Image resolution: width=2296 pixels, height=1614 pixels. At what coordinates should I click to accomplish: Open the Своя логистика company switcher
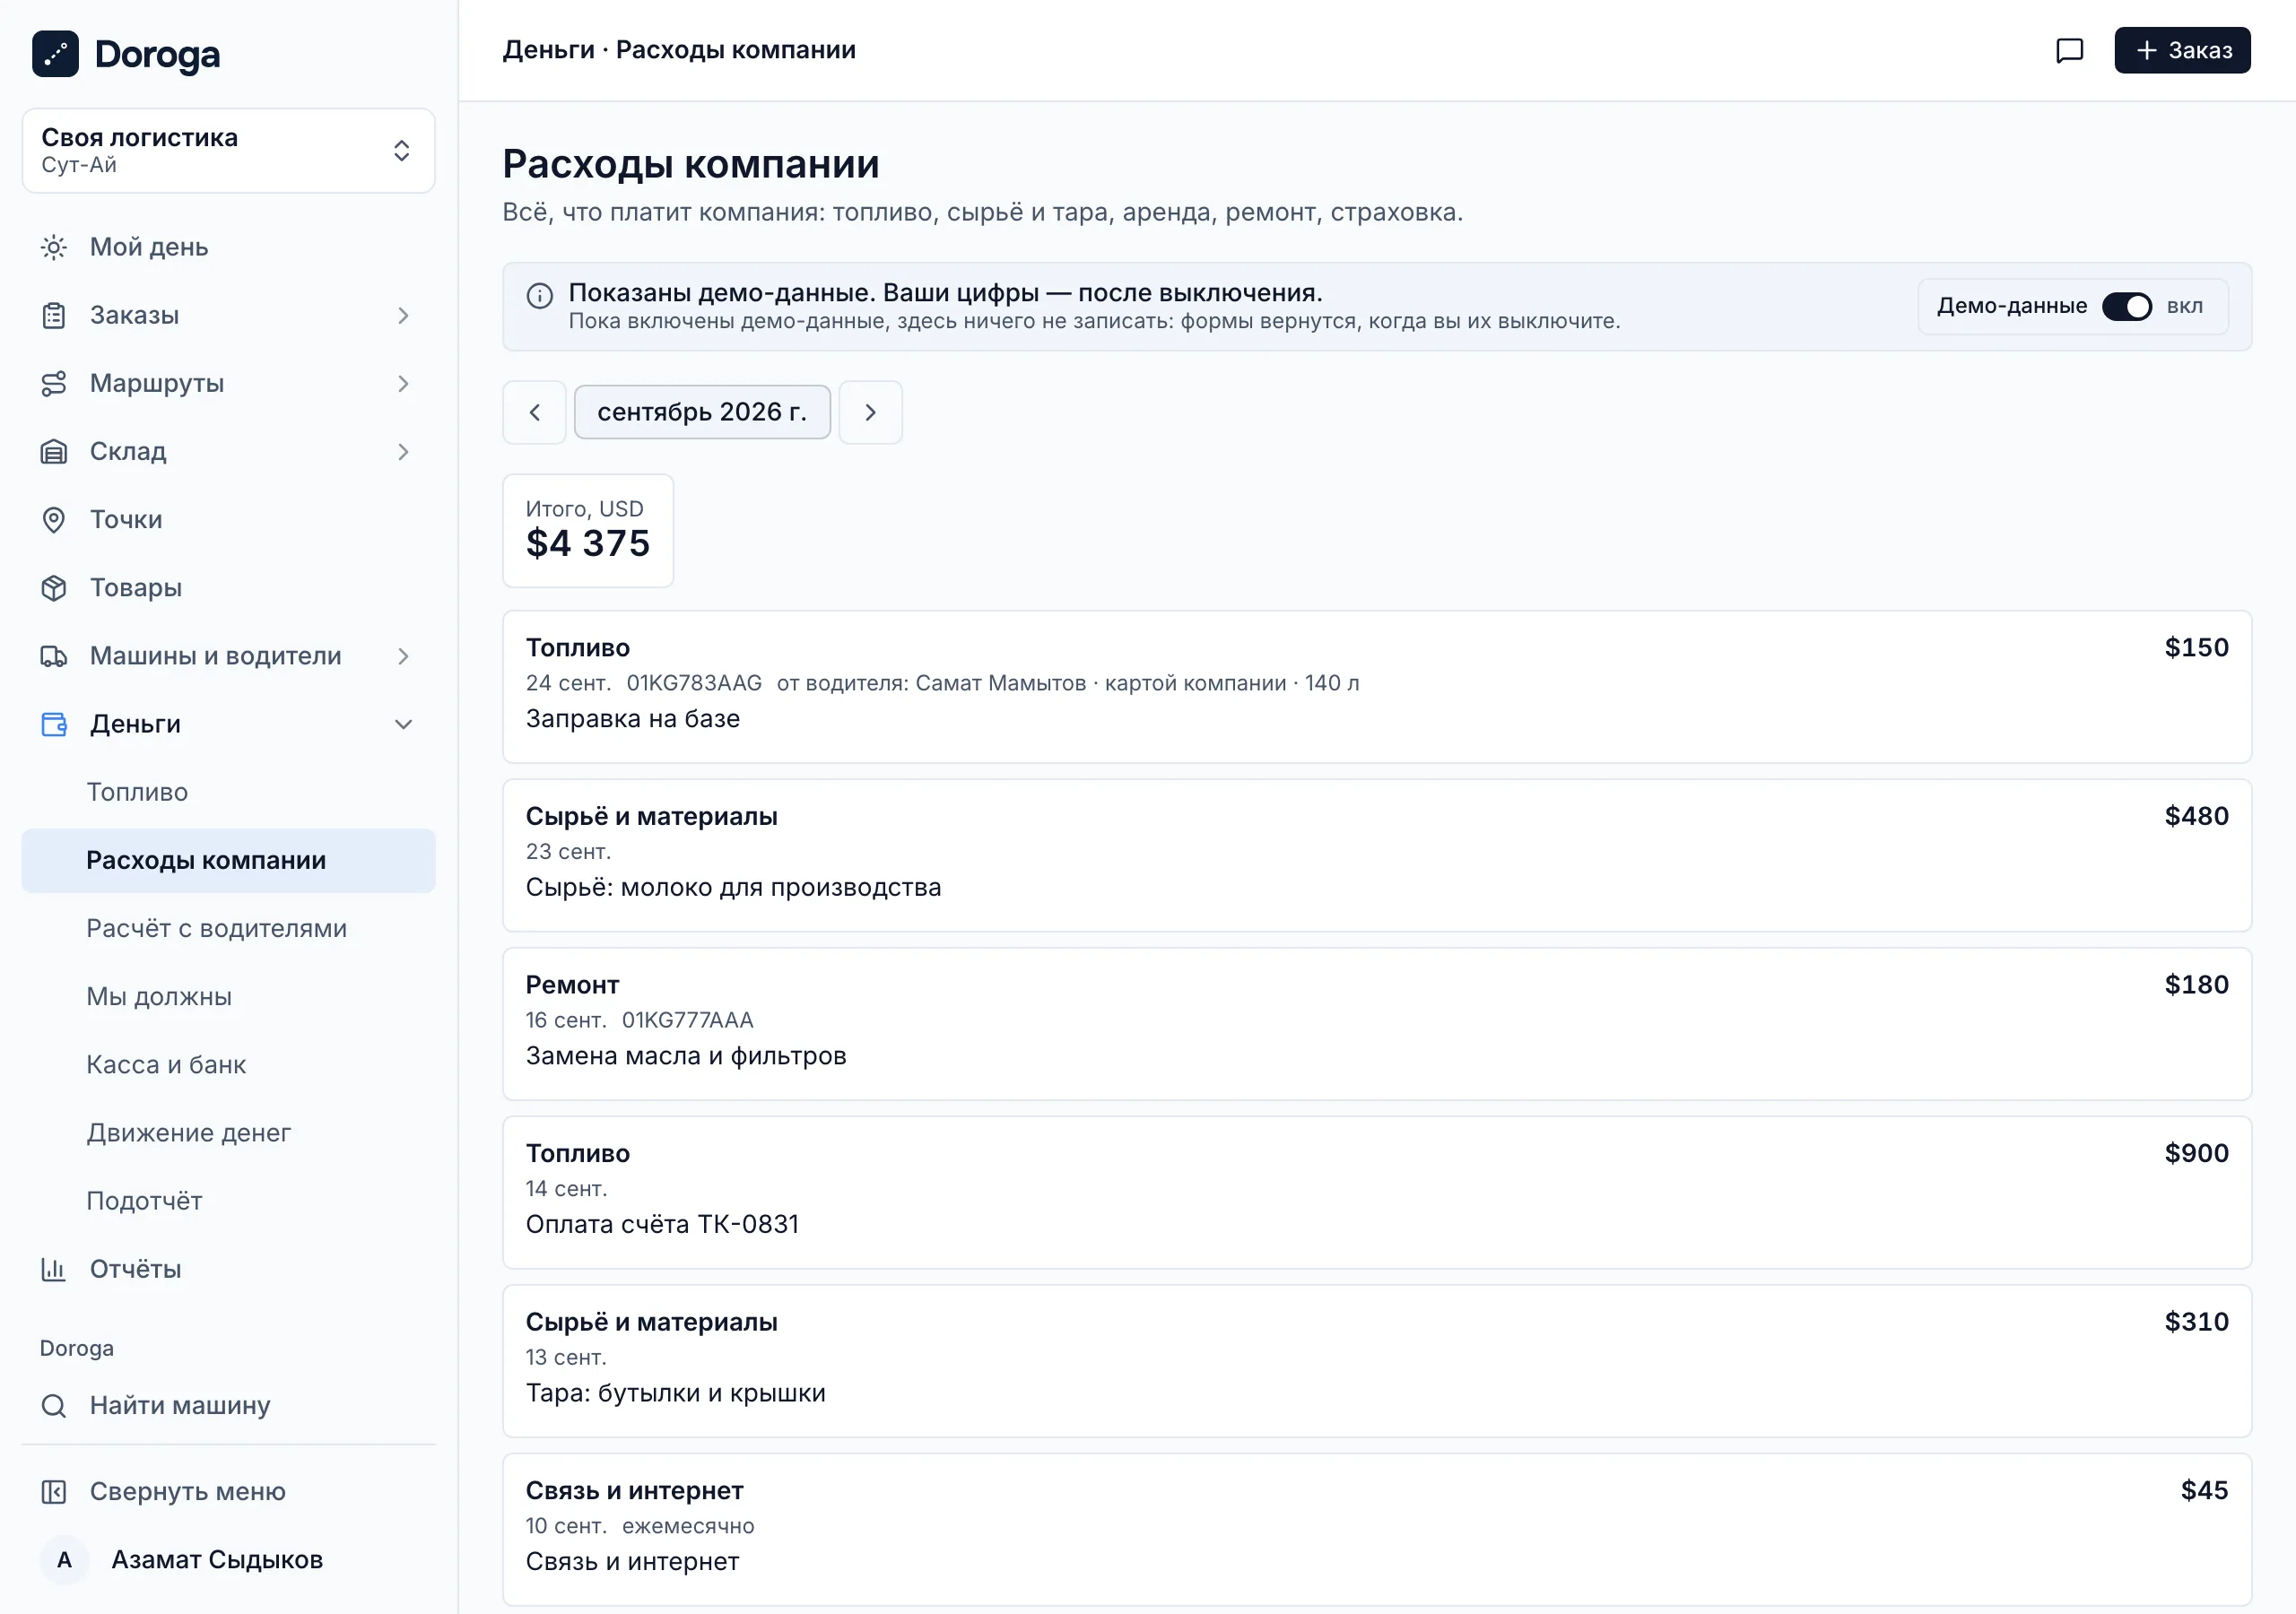228,150
